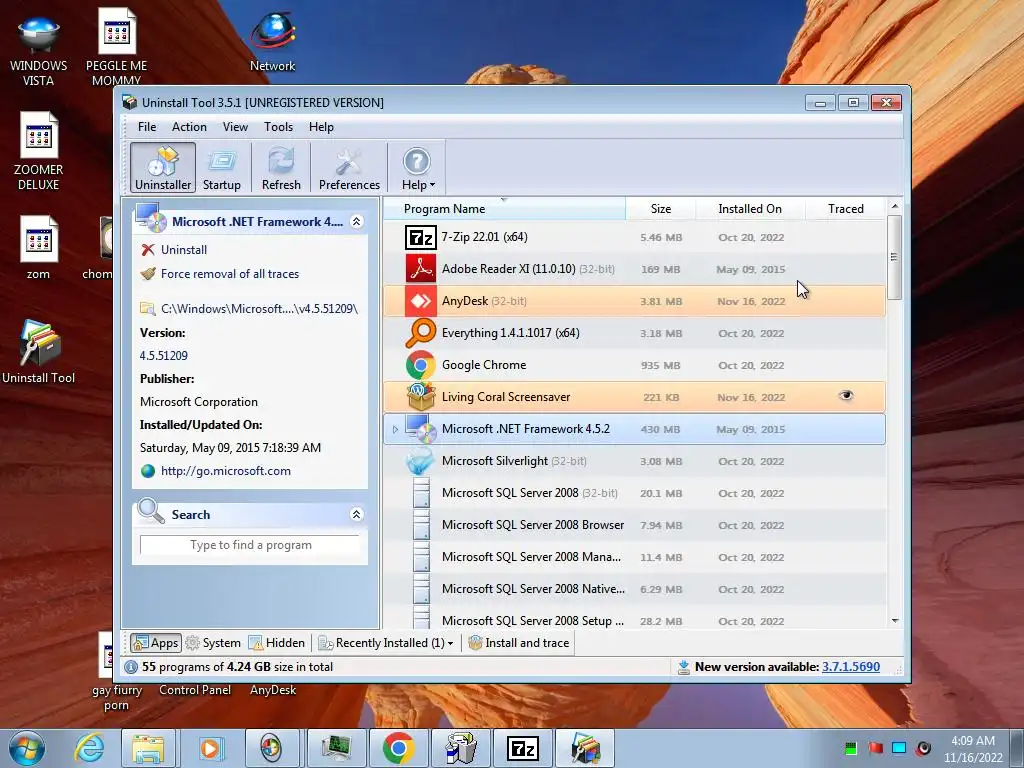Screen dimensions: 1024x768
Task: Open the Help toolbar dropdown
Action: coord(418,168)
